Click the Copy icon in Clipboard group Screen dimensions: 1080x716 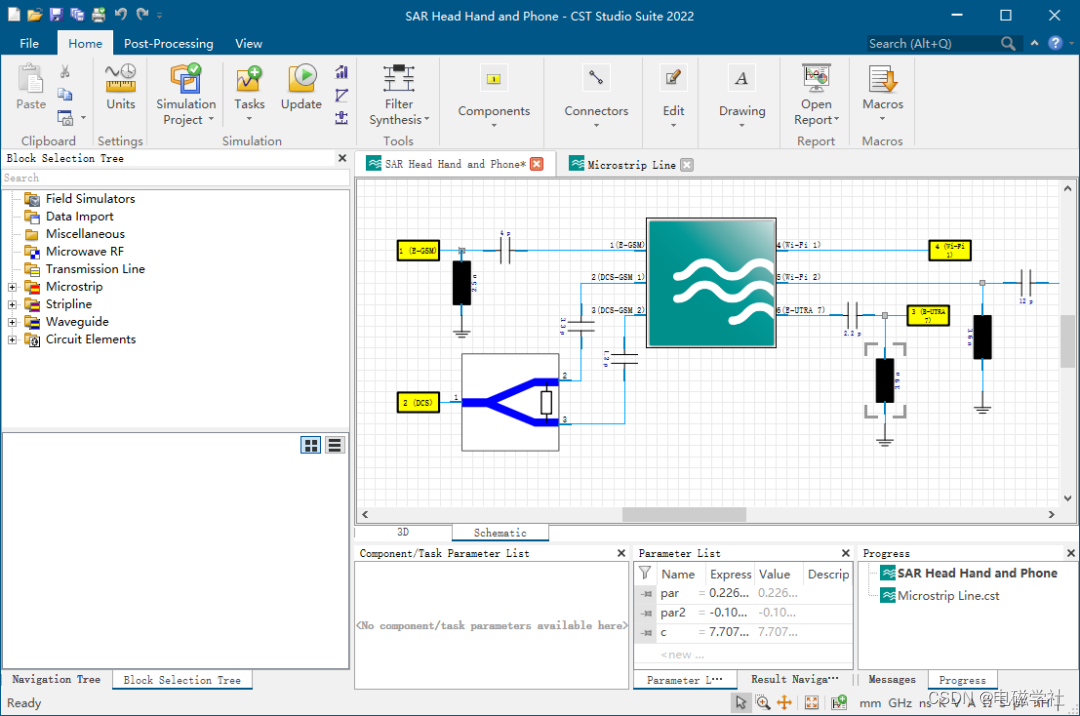click(x=65, y=94)
